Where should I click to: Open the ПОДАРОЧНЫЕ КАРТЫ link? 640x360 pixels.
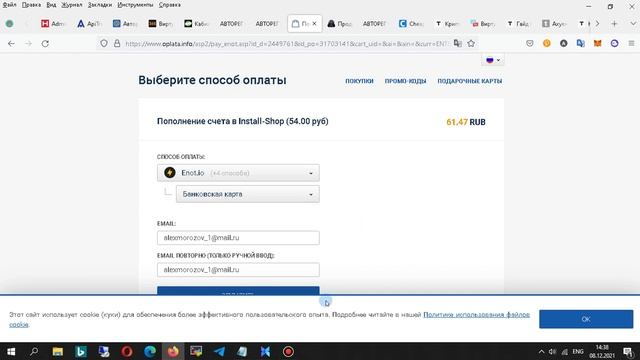point(470,81)
